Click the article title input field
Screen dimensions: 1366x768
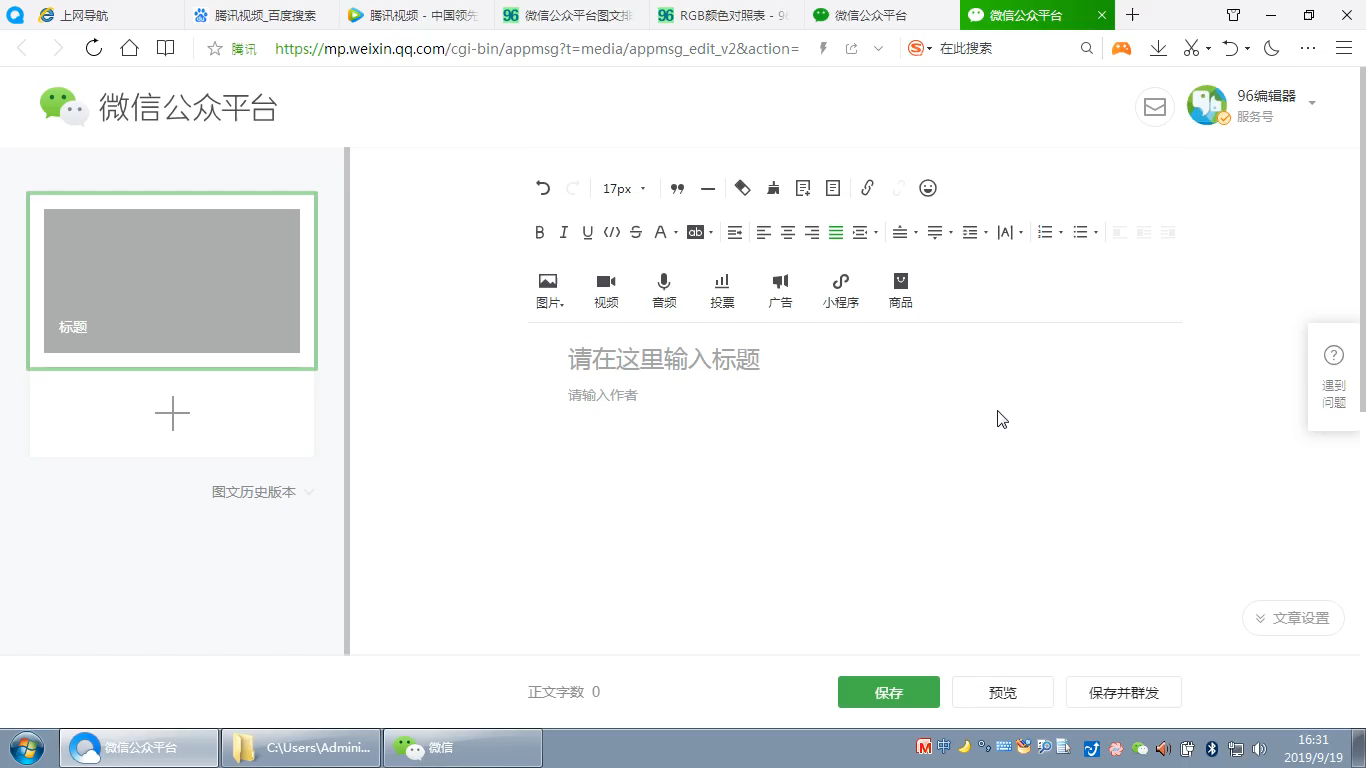click(x=855, y=359)
